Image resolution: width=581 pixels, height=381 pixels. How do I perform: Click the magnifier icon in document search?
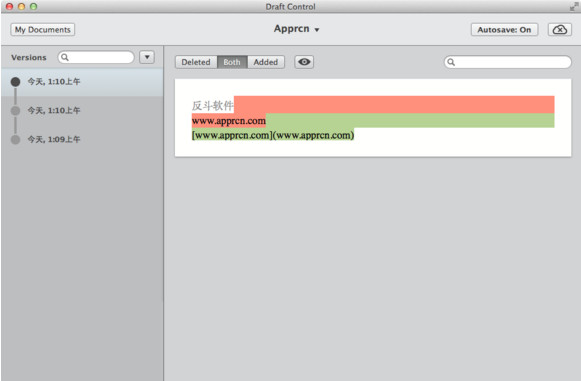451,62
